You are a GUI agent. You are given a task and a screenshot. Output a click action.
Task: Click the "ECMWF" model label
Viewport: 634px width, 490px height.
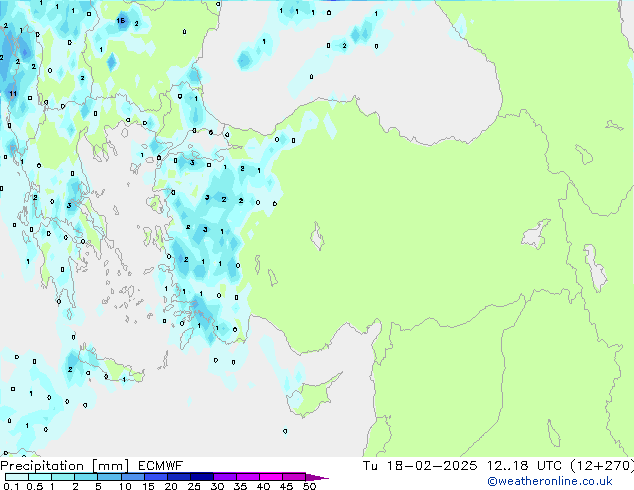pos(161,466)
